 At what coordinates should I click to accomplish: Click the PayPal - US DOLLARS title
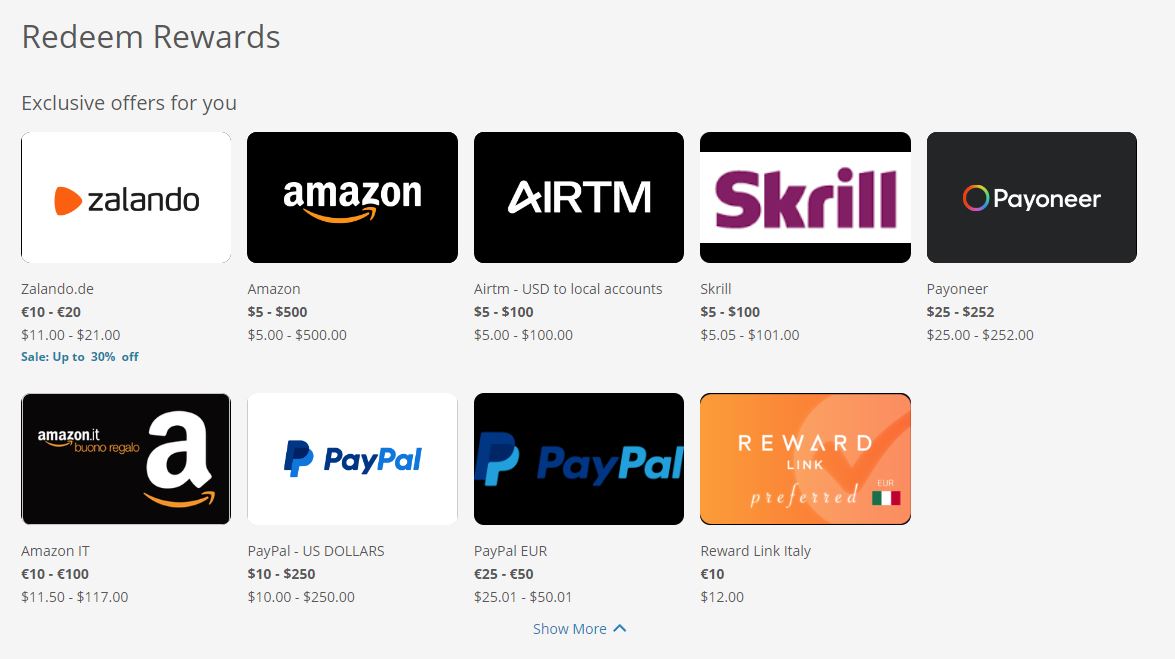(315, 551)
